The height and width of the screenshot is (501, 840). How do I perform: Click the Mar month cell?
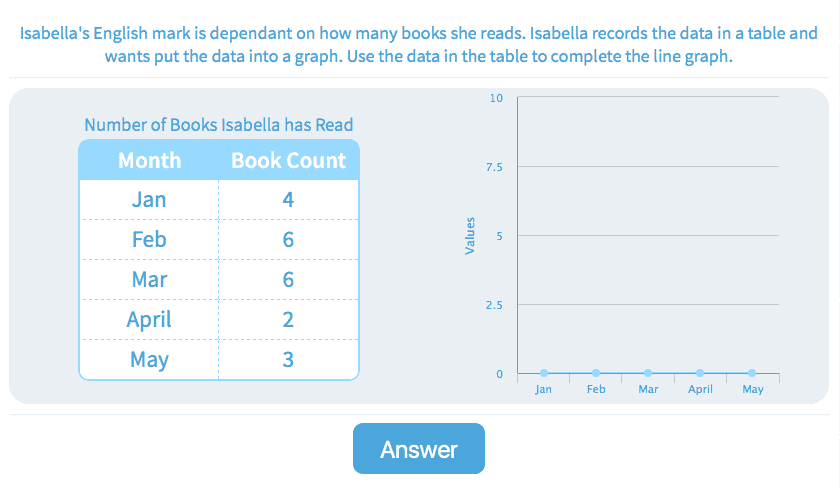149,280
